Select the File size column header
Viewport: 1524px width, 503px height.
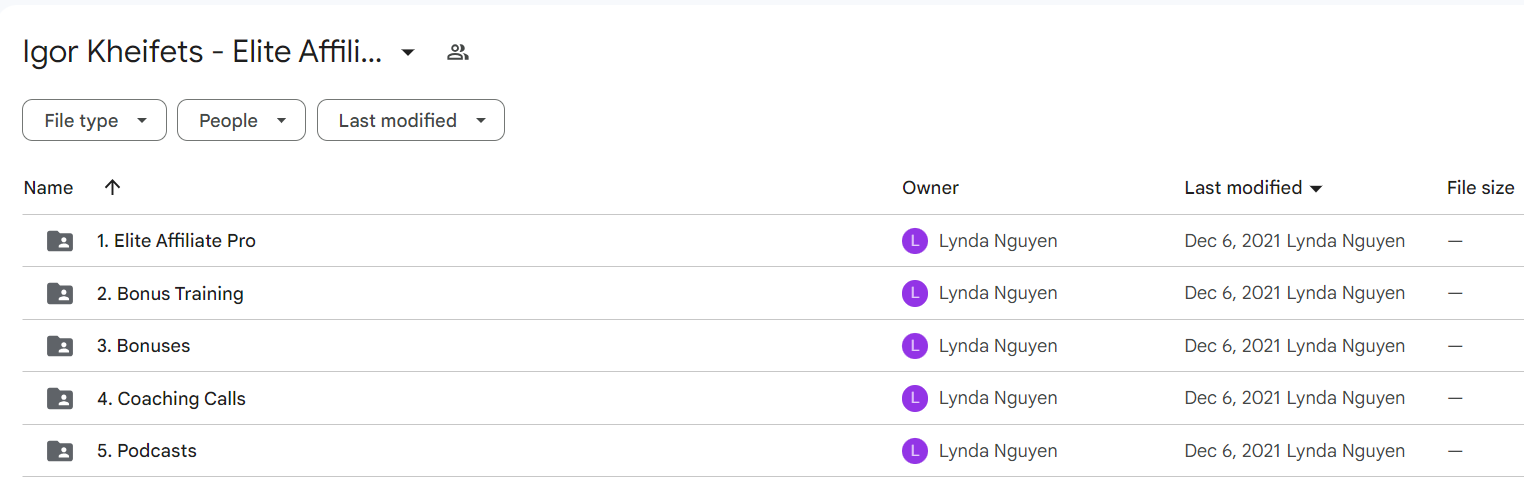1480,187
